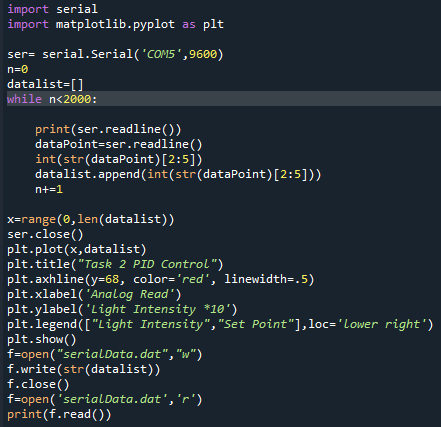Image resolution: width=441 pixels, height=427 pixels.
Task: Click the print(ser.readline()) statement
Action: (108, 129)
